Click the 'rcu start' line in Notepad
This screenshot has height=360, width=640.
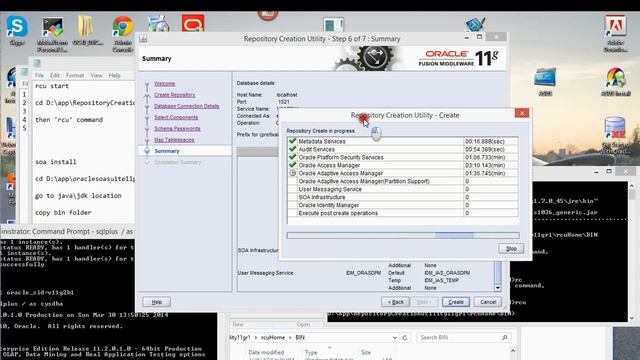(52, 86)
